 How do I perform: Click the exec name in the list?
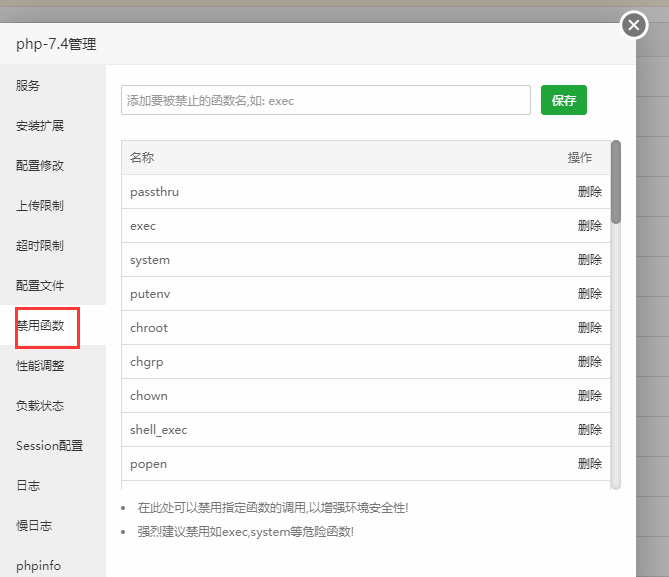[143, 226]
